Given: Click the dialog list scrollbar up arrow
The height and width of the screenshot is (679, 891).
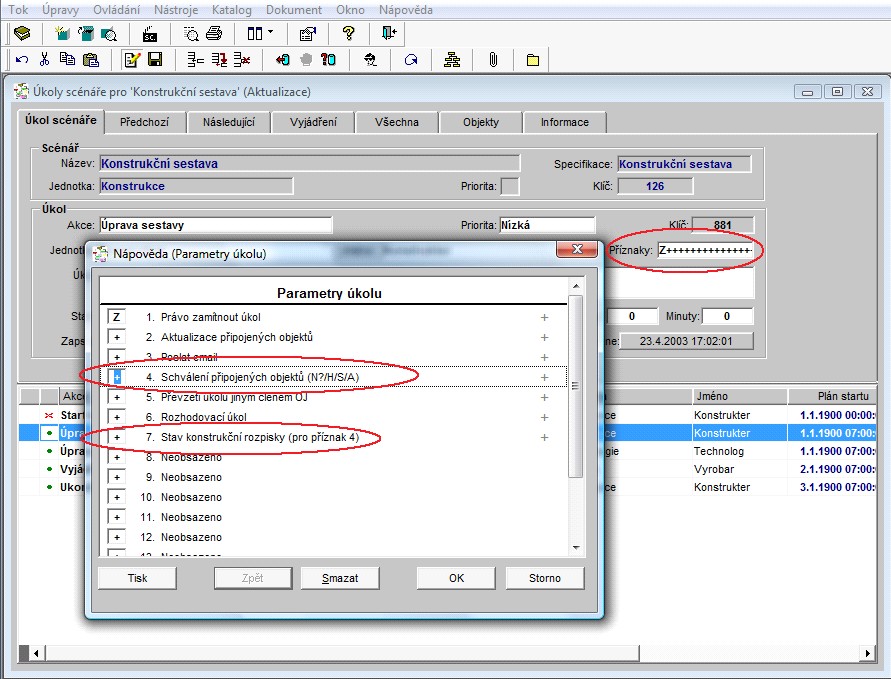Looking at the screenshot, I should [576, 286].
